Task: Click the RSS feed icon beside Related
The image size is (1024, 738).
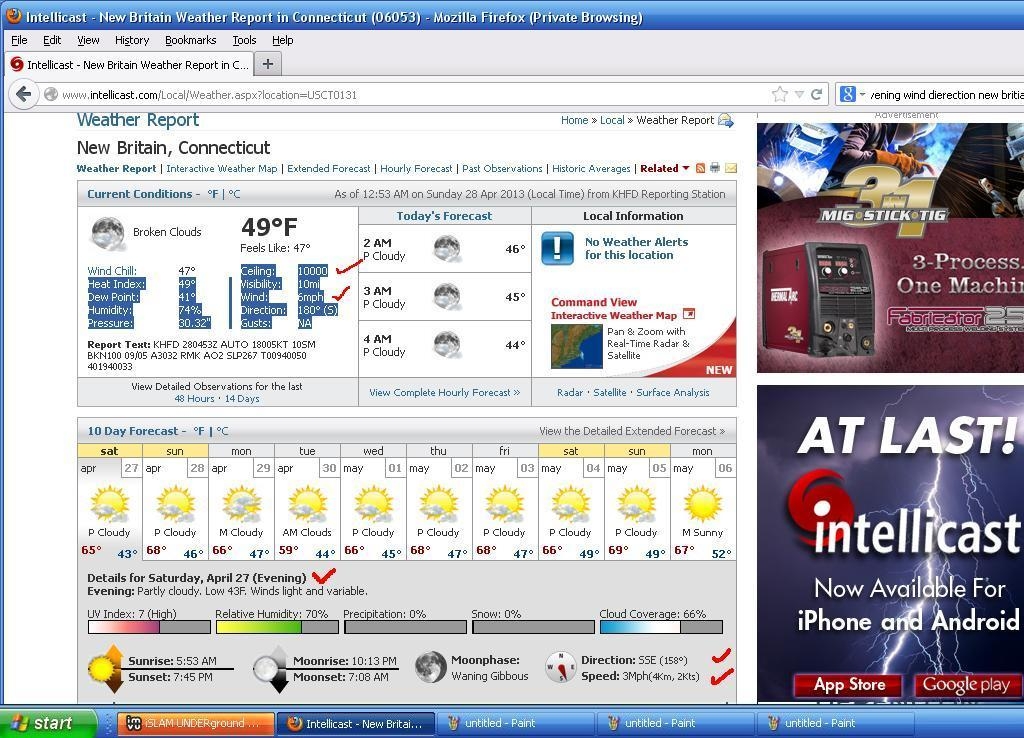Action: [700, 168]
